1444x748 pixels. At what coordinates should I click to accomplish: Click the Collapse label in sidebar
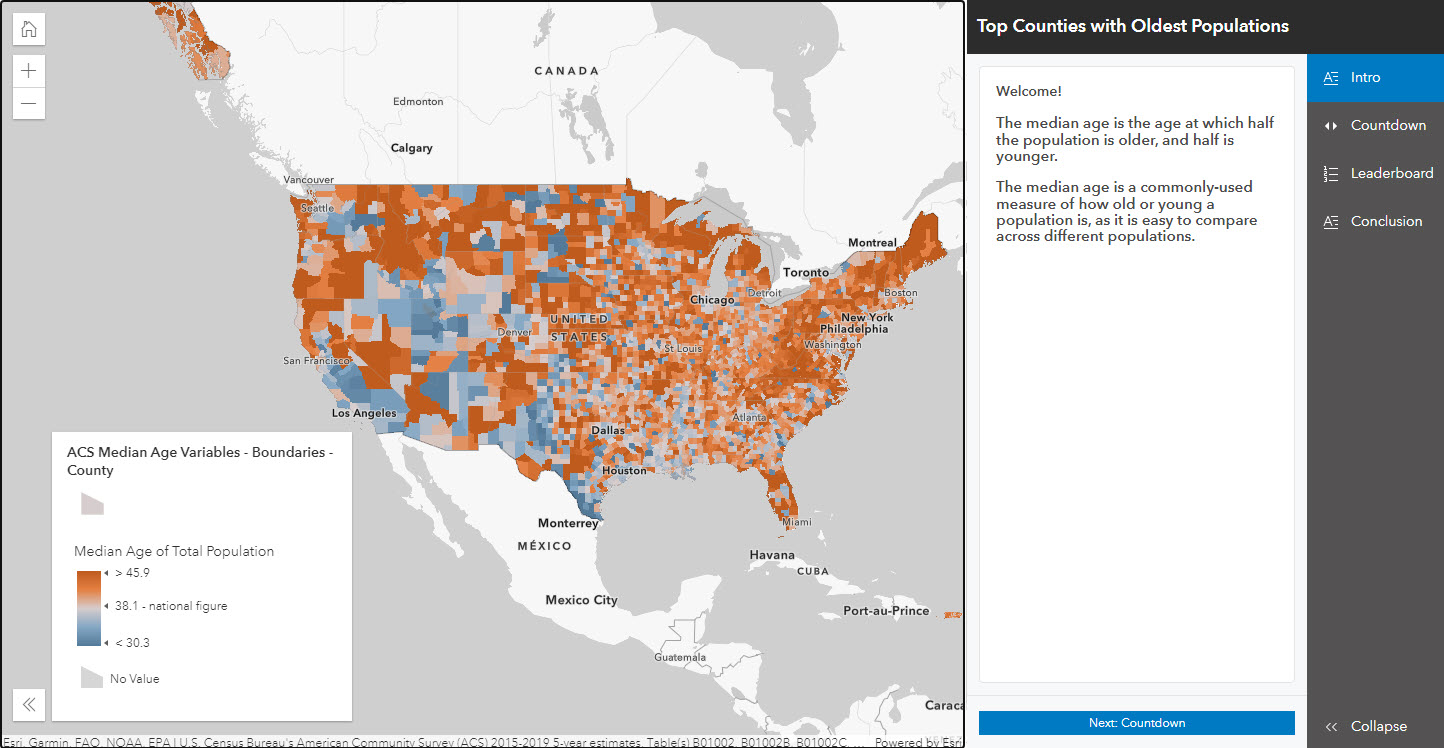click(1378, 727)
